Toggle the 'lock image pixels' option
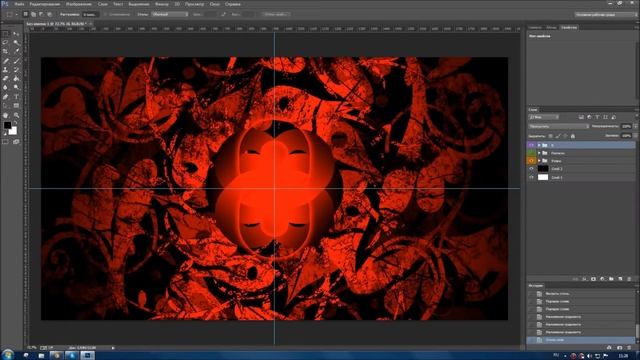This screenshot has width=640, height=360. pos(558,136)
